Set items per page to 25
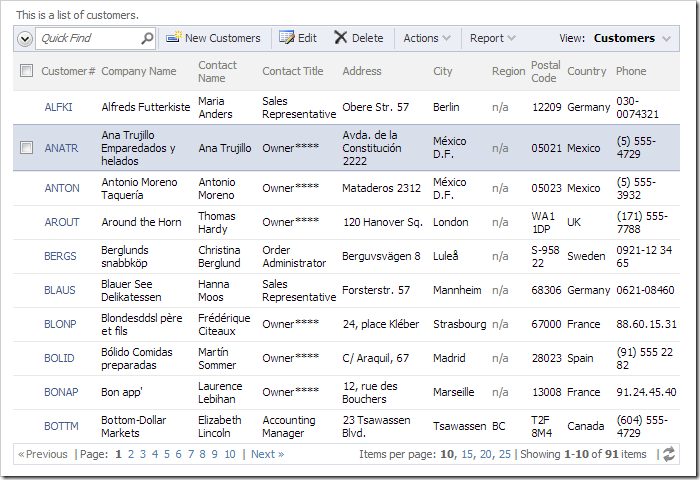This screenshot has height=480, width=700. 505,454
